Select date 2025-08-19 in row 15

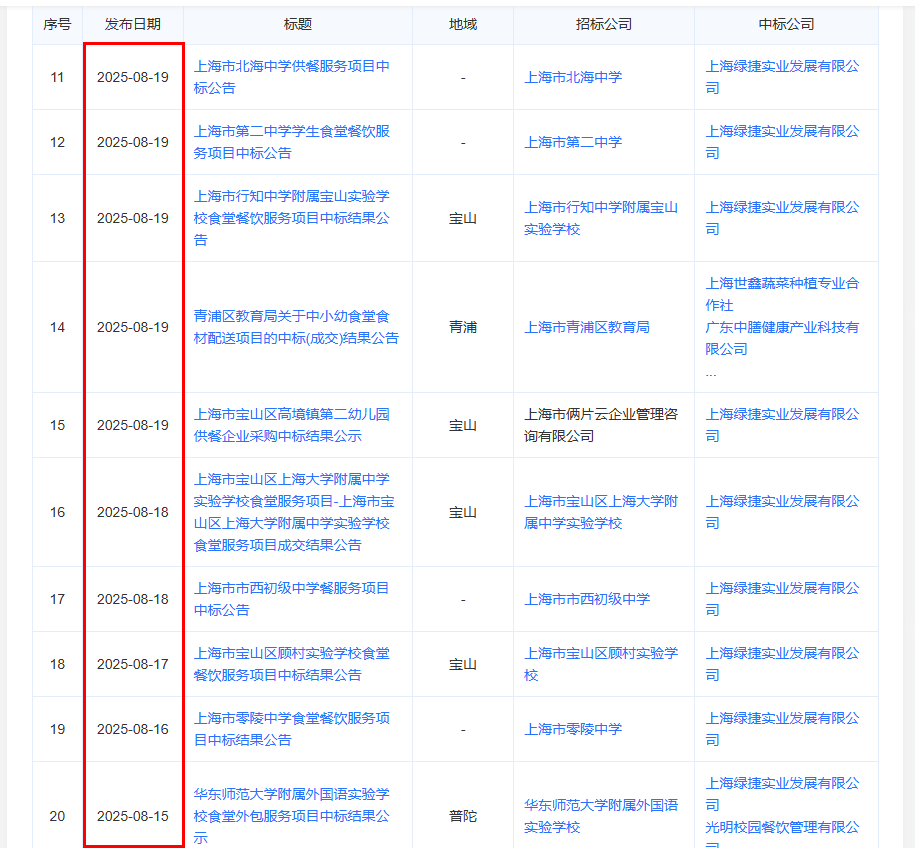point(132,425)
